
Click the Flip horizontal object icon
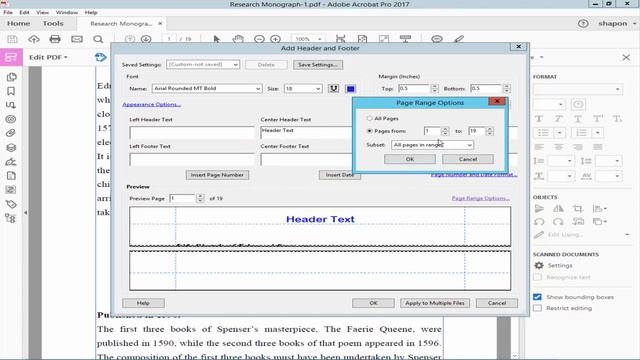click(558, 209)
